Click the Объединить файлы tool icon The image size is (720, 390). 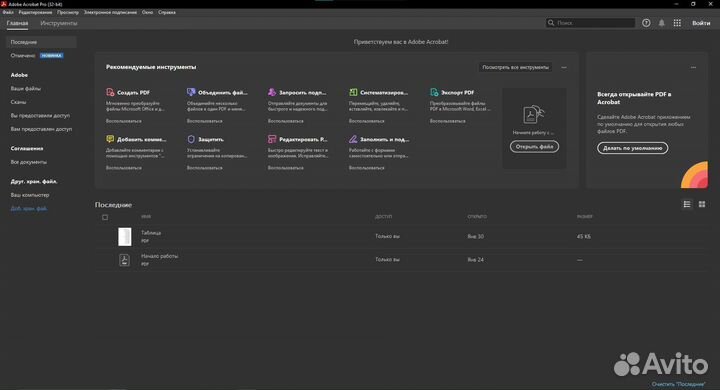[x=191, y=92]
